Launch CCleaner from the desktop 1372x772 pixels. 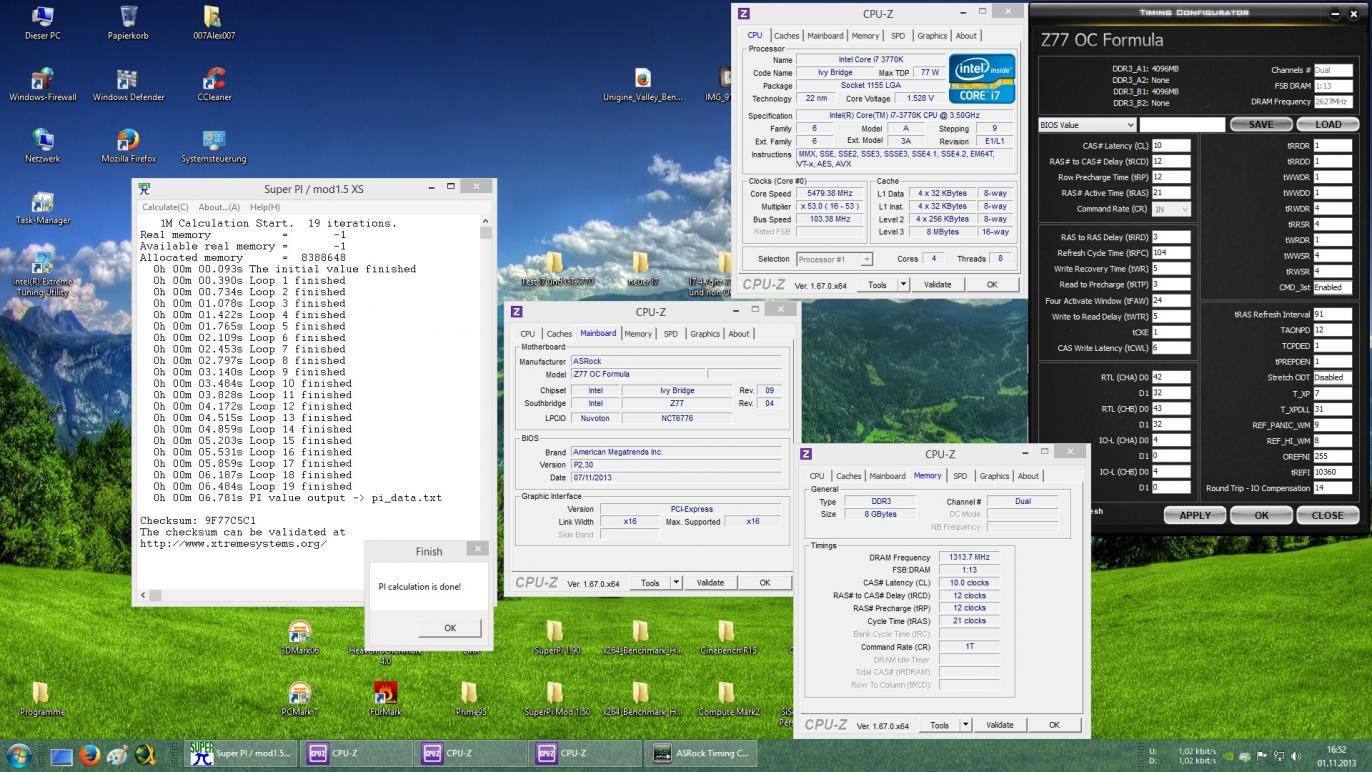214,84
